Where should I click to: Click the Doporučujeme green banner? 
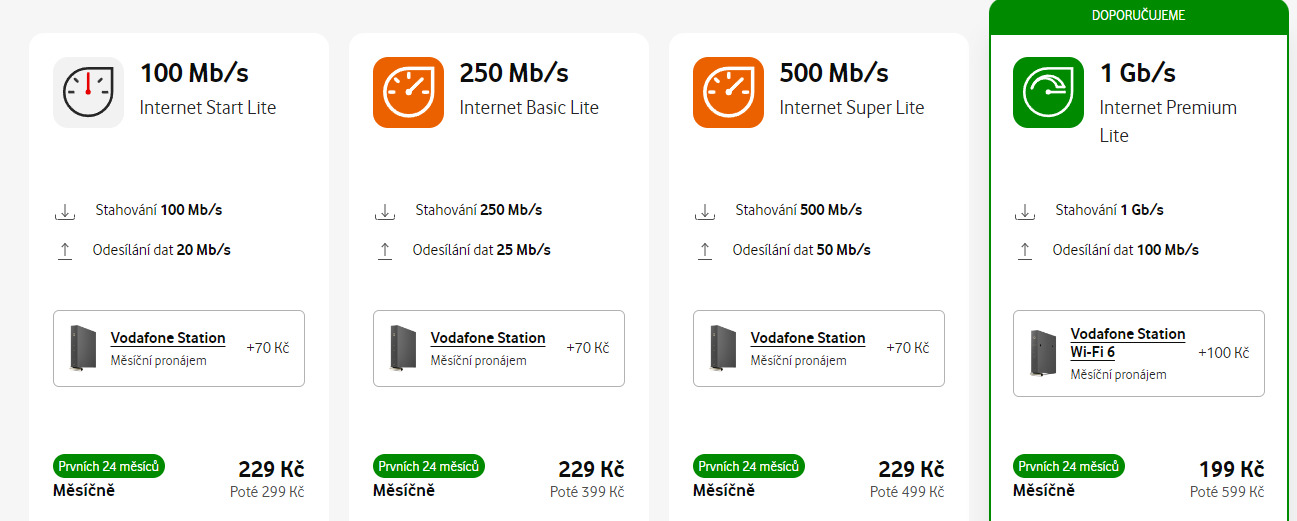tap(1138, 17)
